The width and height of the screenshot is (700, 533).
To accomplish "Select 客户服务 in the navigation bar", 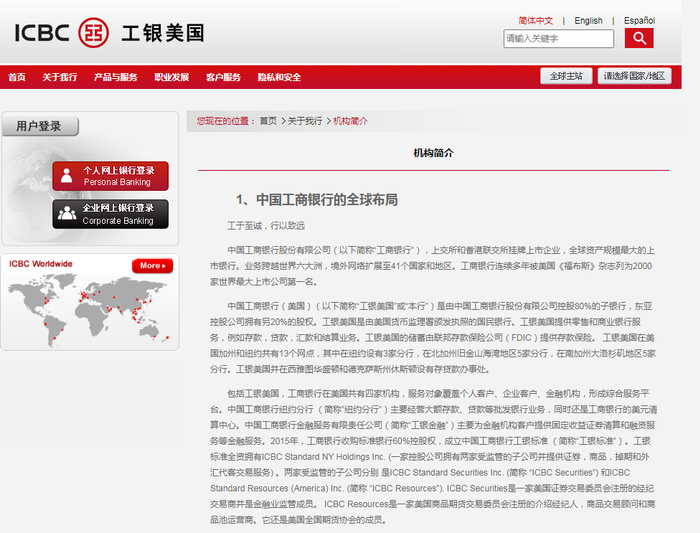I will pos(224,77).
